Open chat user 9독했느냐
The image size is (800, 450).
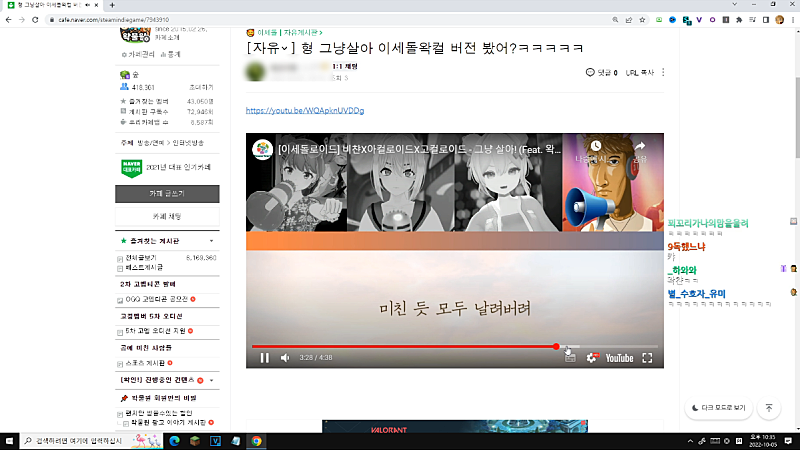(x=686, y=247)
